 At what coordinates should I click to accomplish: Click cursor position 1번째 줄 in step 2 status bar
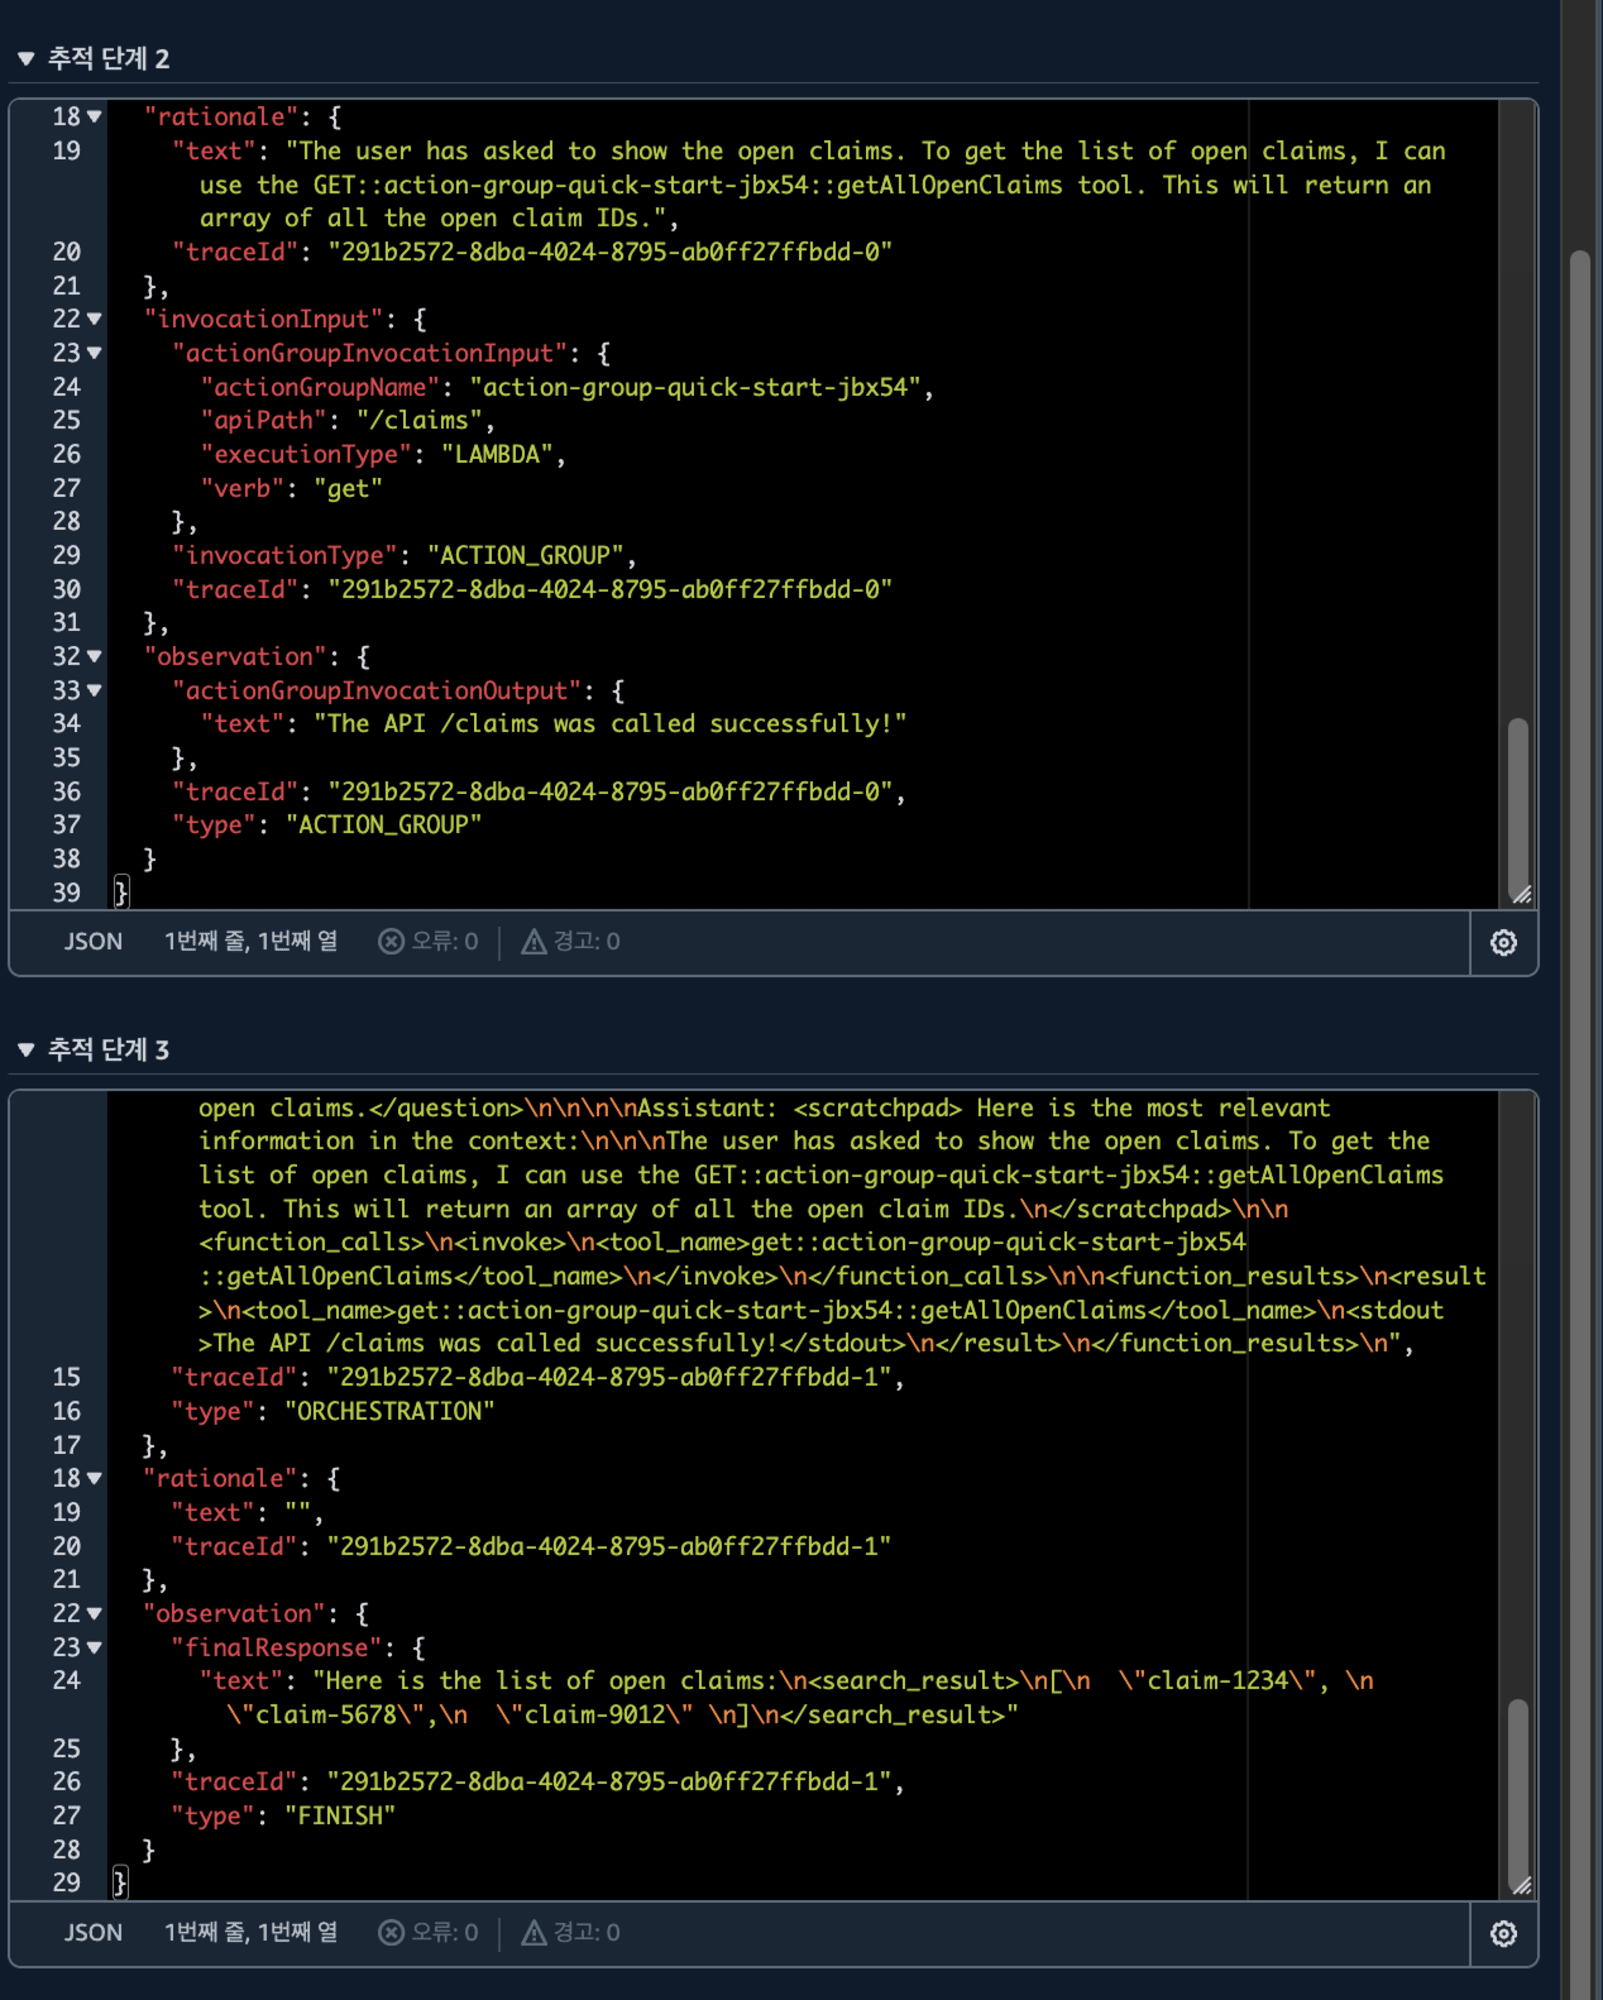point(251,941)
